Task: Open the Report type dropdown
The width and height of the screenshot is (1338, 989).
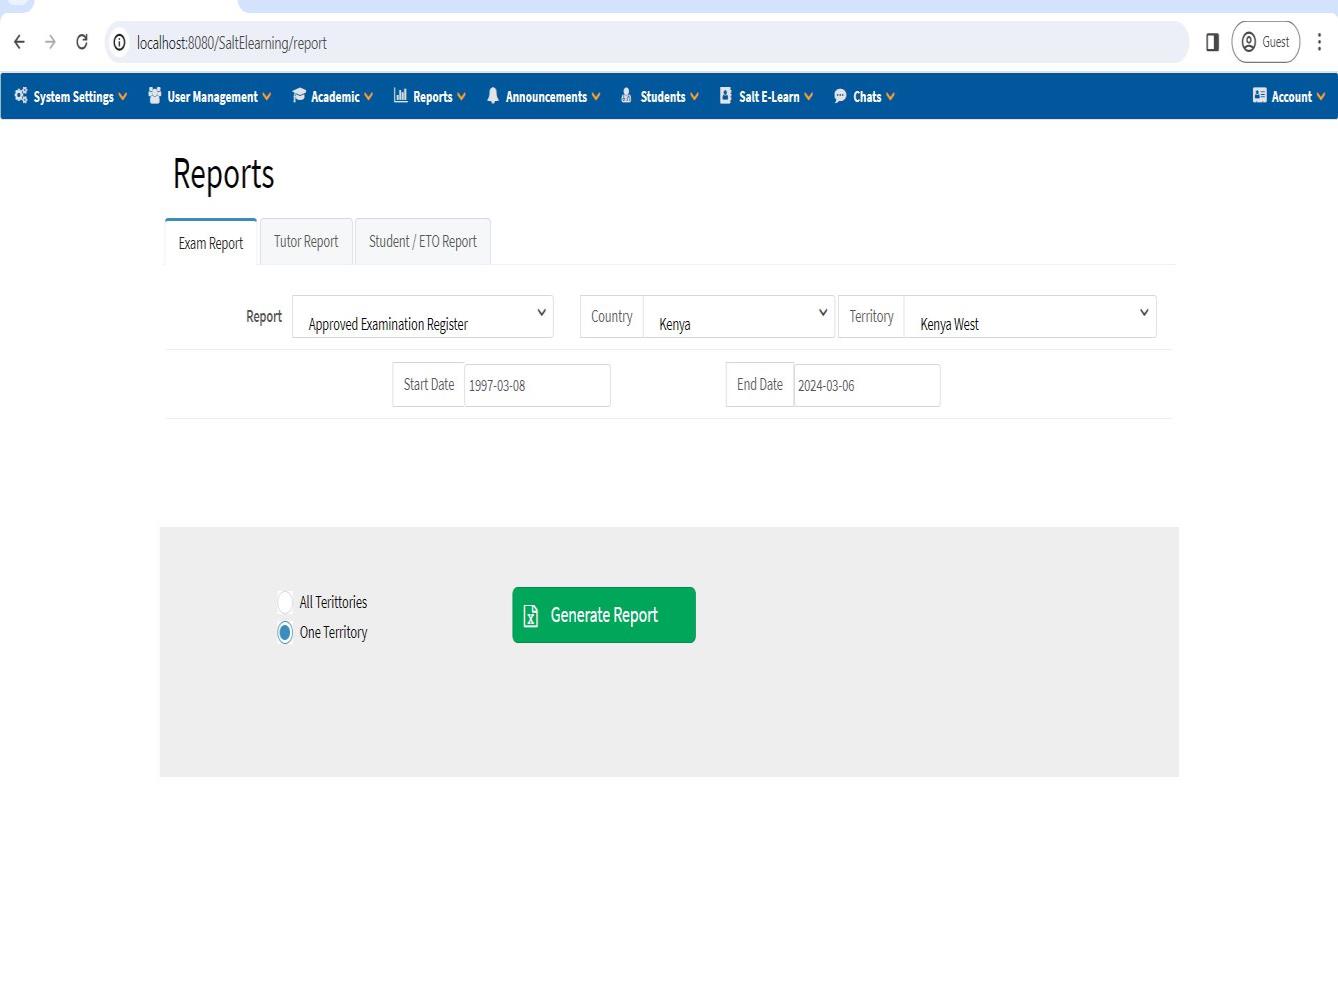Action: click(422, 317)
